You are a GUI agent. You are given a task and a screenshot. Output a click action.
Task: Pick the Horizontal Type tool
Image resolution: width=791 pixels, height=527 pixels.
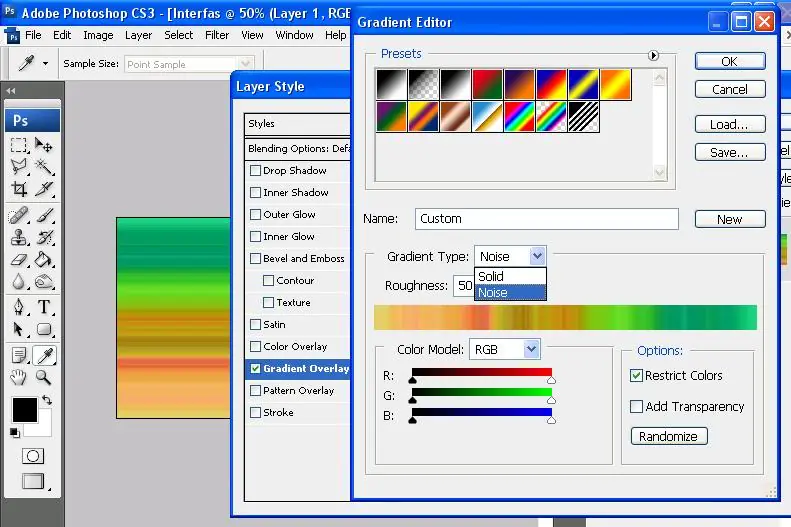tap(44, 306)
